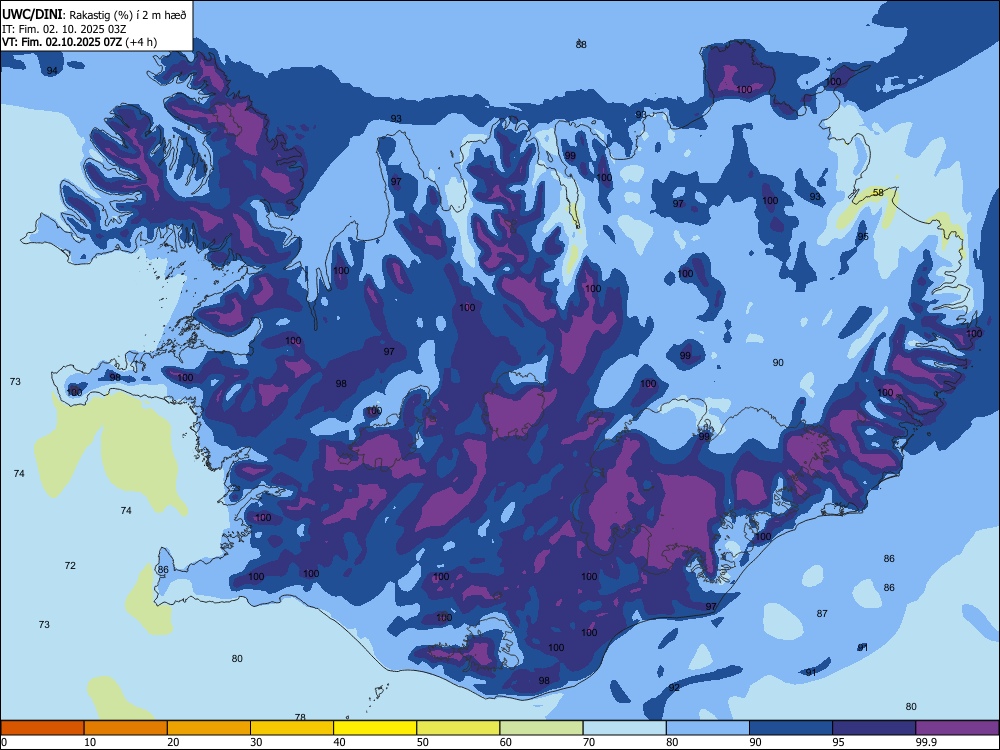Select the light blue 80–90 legend swatch

pyautogui.click(x=708, y=728)
